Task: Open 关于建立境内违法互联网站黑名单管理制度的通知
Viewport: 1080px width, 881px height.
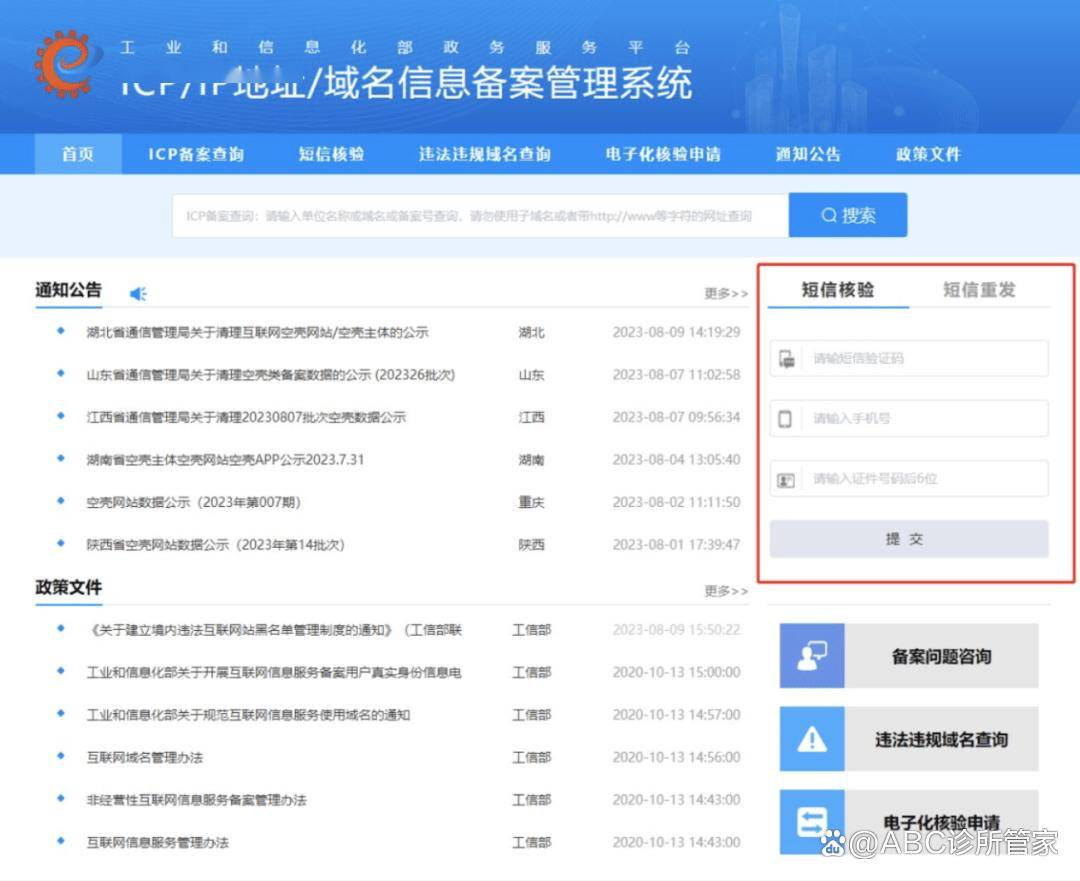Action: tap(274, 630)
